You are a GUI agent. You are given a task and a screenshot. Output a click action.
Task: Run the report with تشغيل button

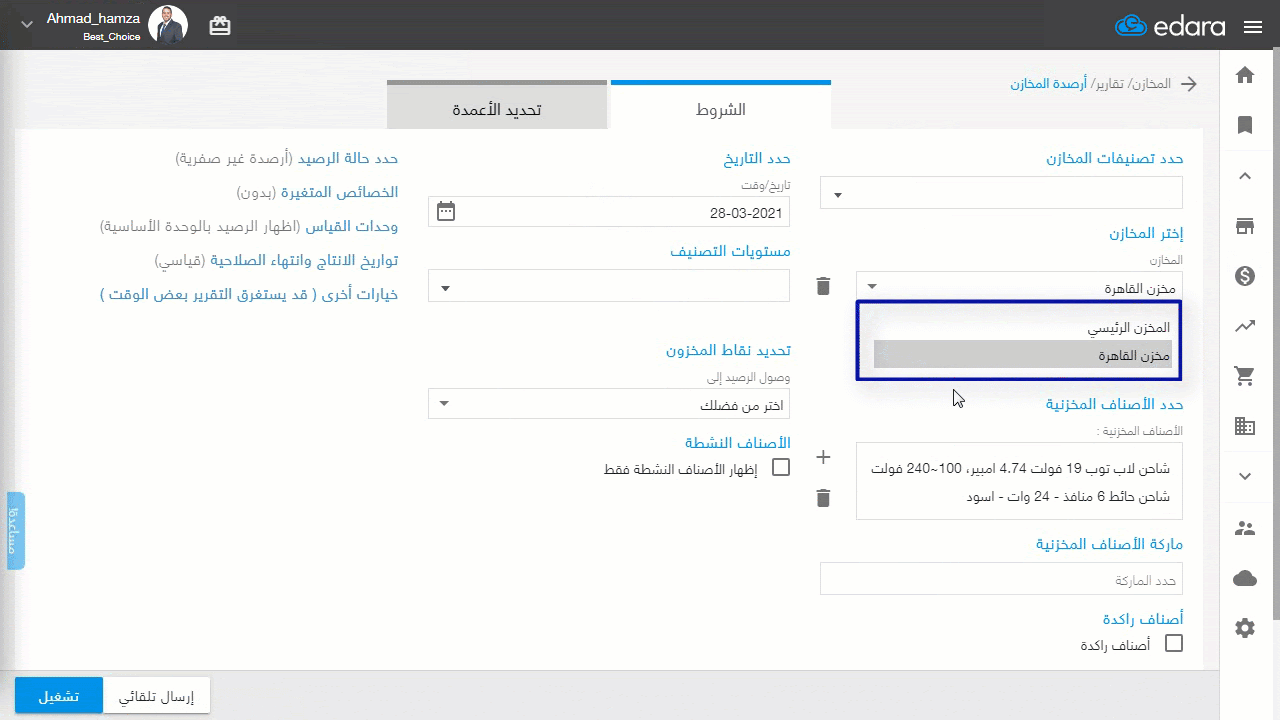coord(59,696)
